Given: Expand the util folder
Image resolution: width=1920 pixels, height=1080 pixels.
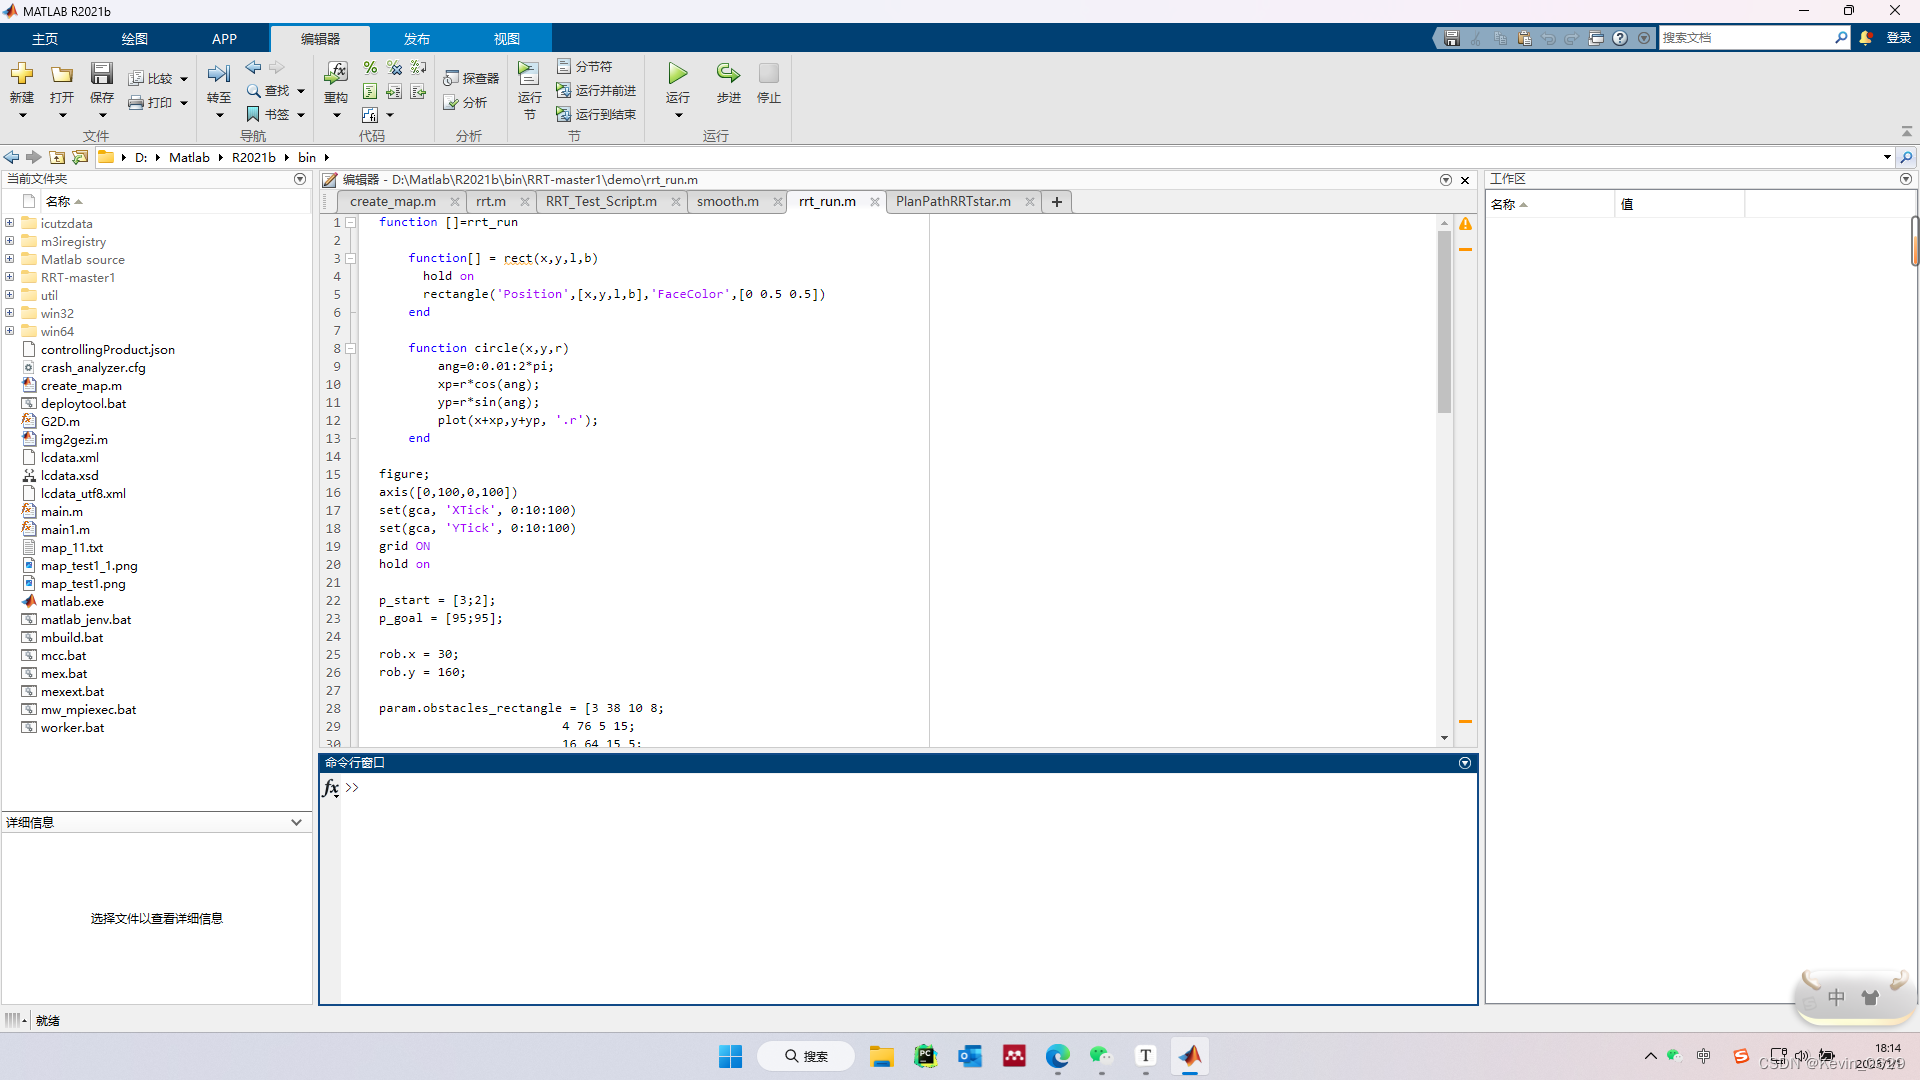Looking at the screenshot, I should point(10,295).
